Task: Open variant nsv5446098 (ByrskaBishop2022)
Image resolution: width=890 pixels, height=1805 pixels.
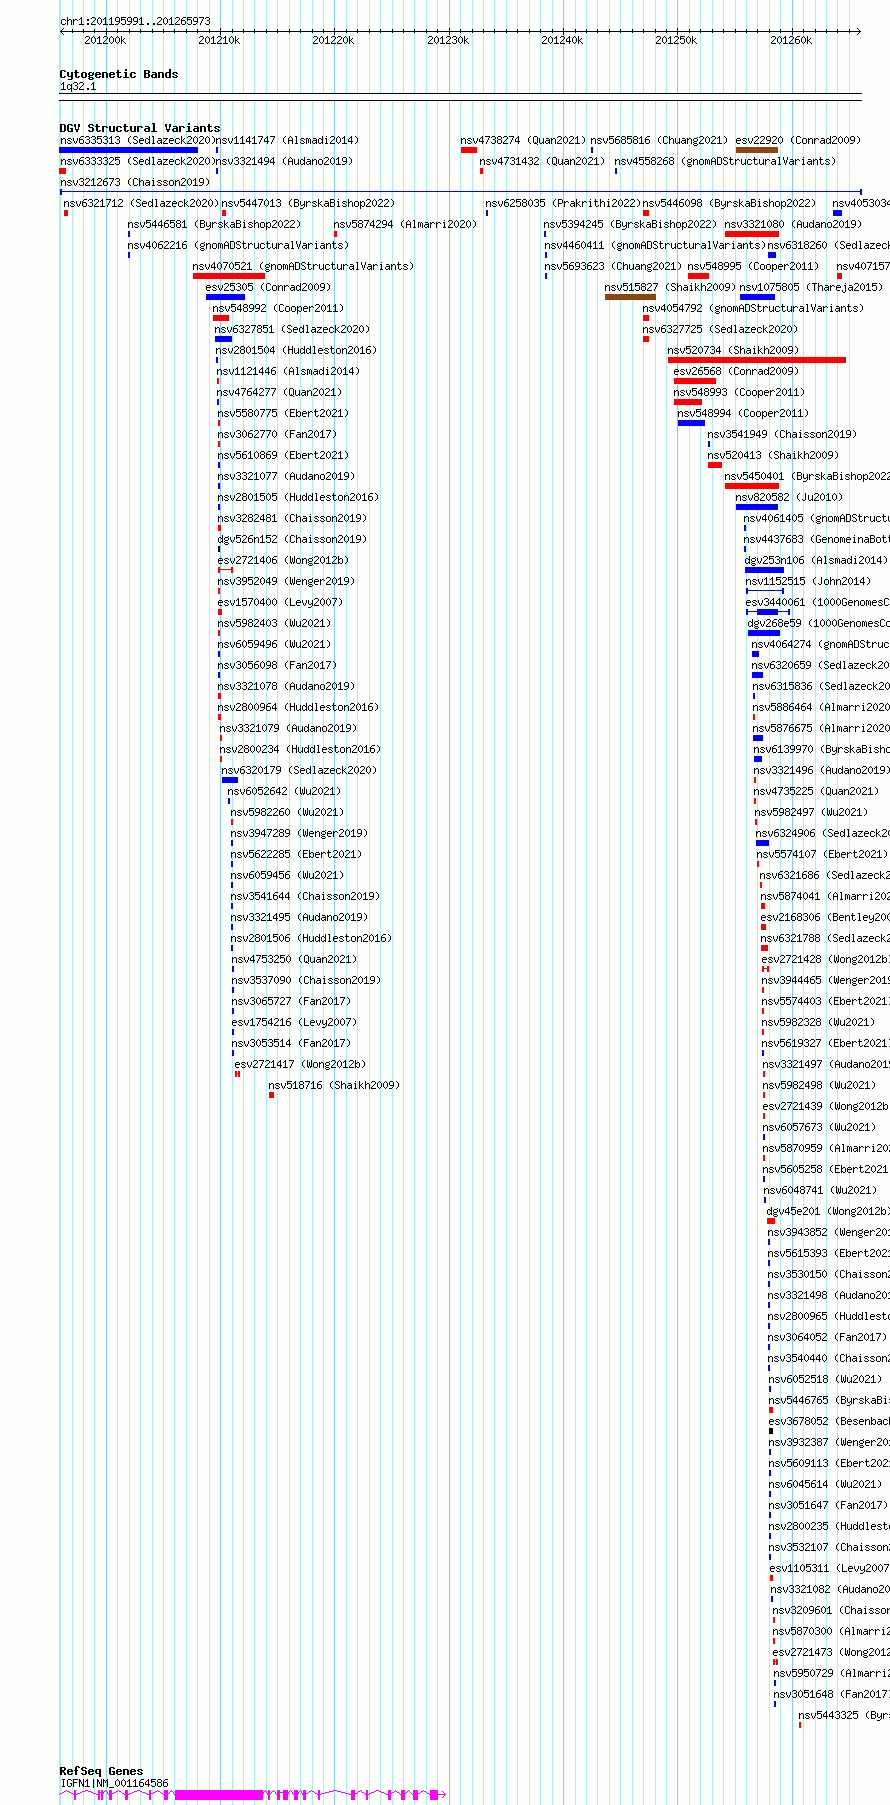Action: coord(729,203)
